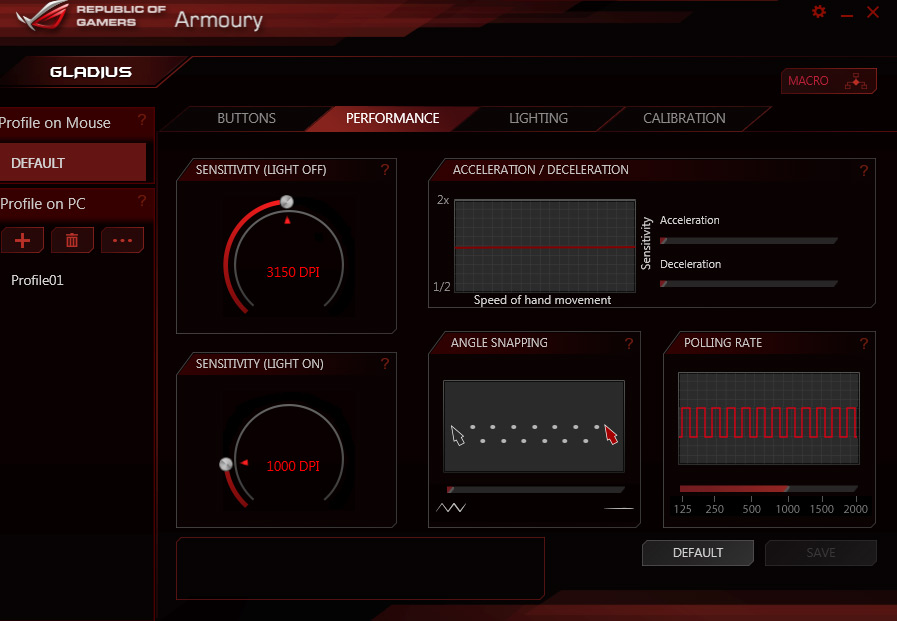The image size is (897, 621).
Task: Show help for Profile on PC
Action: coord(142,201)
